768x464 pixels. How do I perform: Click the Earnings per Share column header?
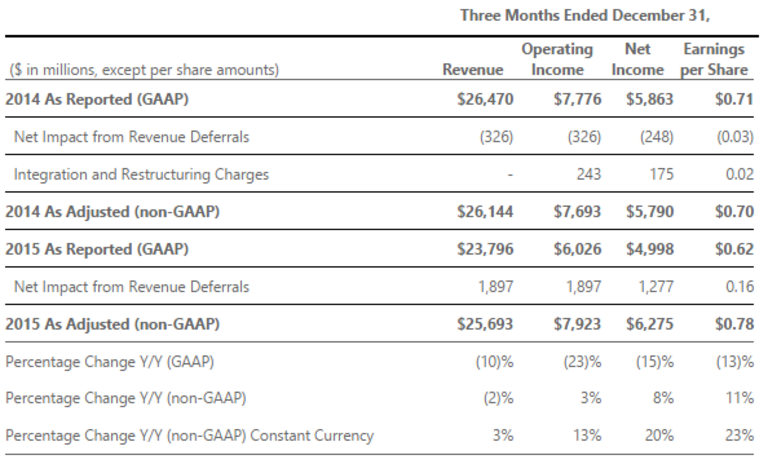[x=714, y=59]
